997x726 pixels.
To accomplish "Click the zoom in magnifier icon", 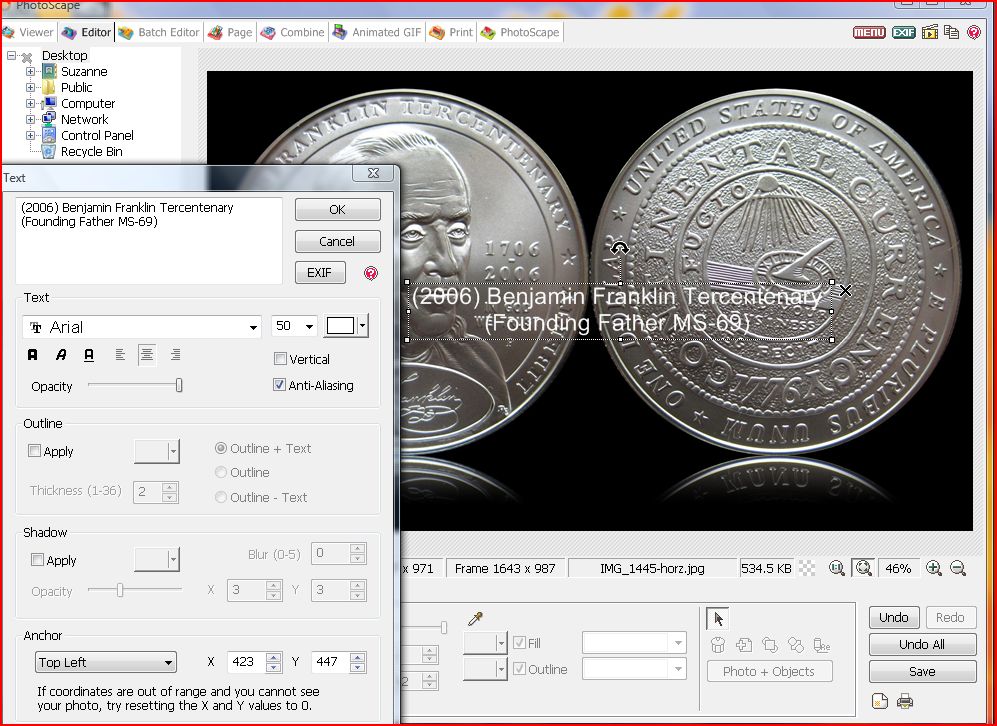I will (933, 568).
